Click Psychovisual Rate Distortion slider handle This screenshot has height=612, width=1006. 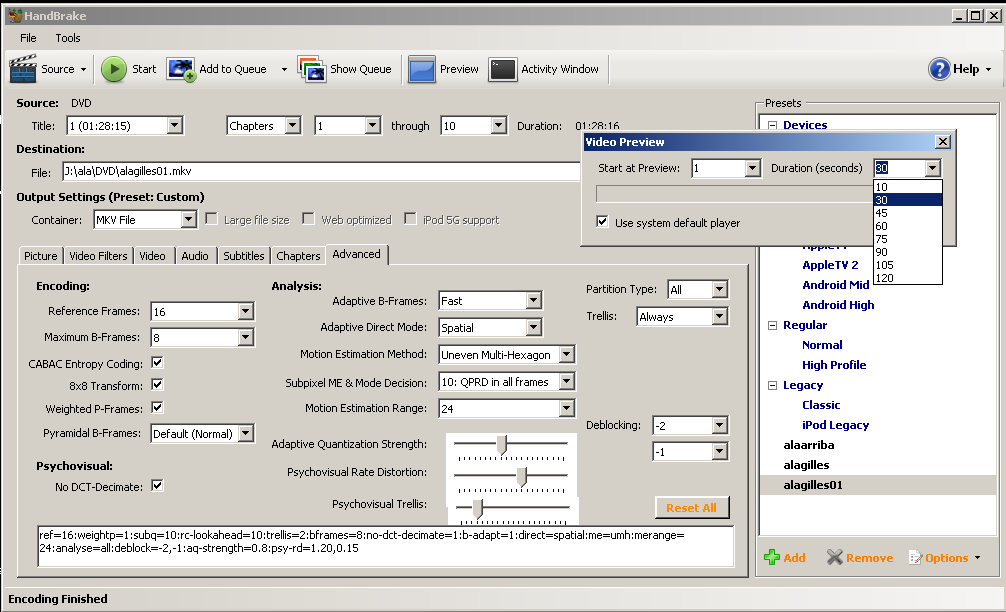click(522, 476)
